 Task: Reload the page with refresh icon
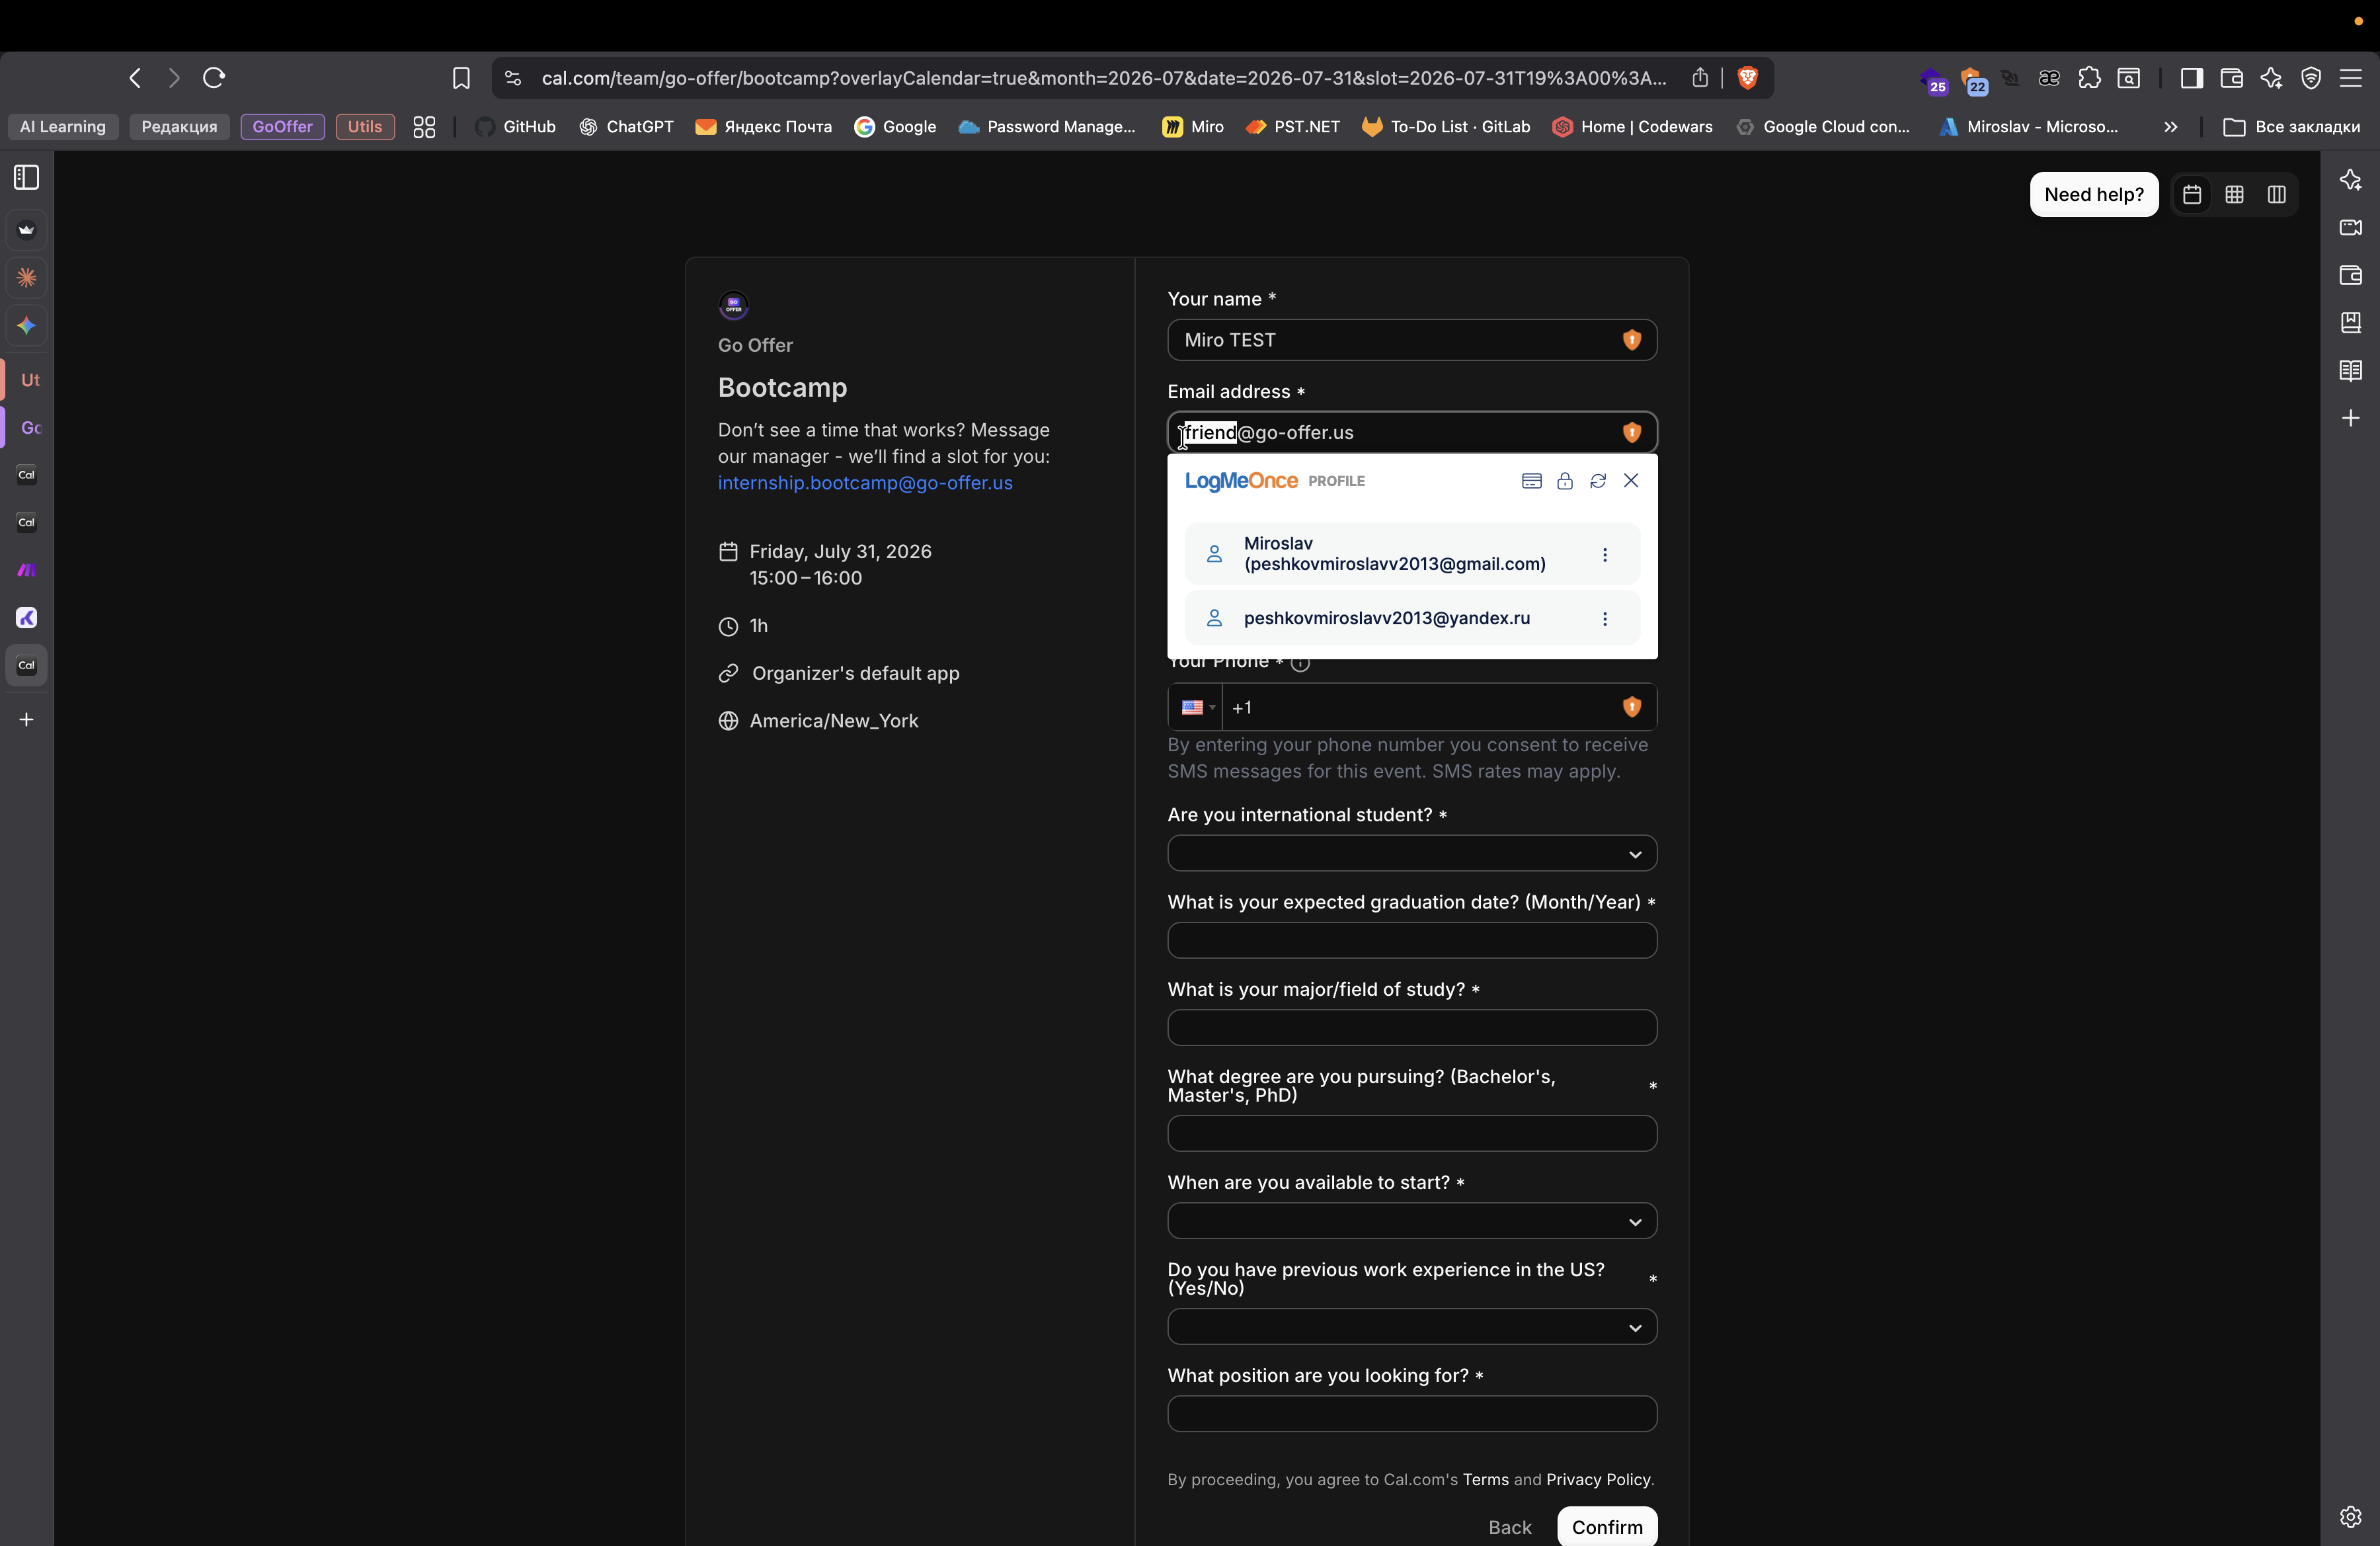point(214,78)
